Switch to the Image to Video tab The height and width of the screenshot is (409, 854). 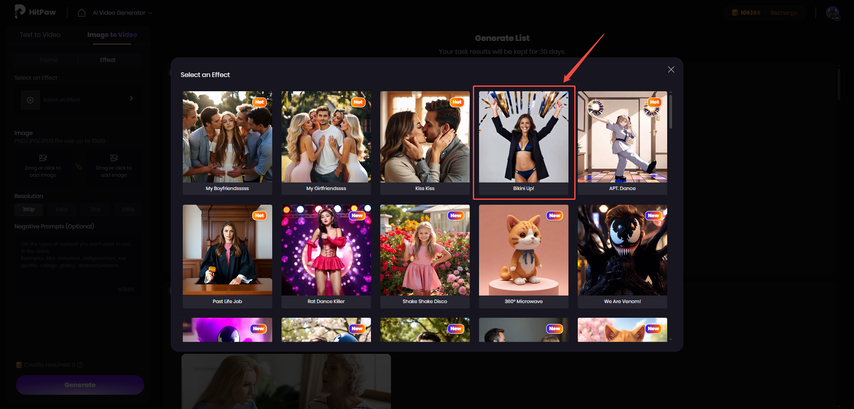click(x=112, y=35)
